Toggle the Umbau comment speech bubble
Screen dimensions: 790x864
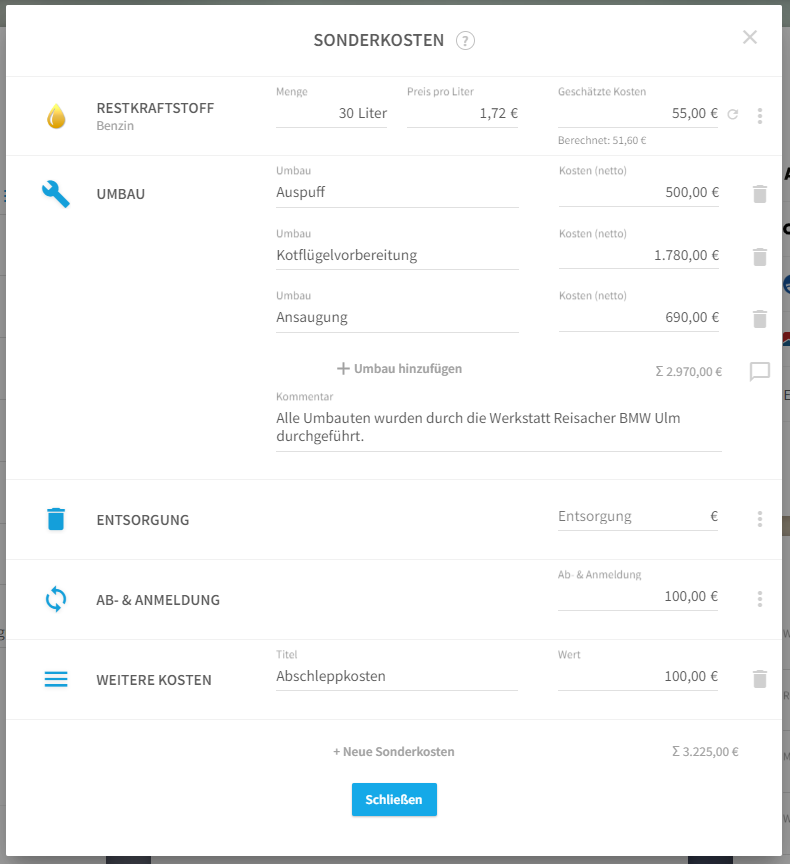tap(760, 371)
